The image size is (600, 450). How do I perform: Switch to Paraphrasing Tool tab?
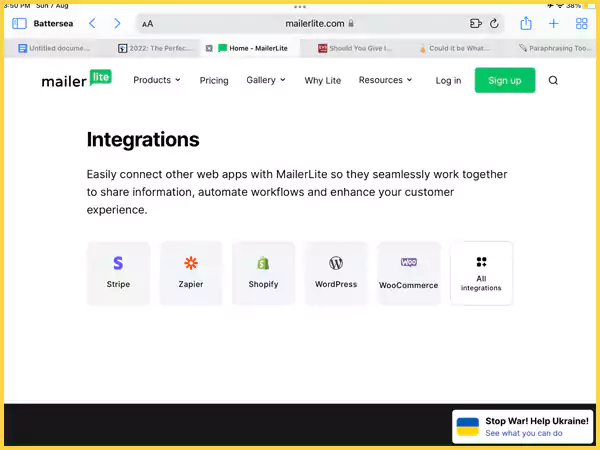point(555,48)
